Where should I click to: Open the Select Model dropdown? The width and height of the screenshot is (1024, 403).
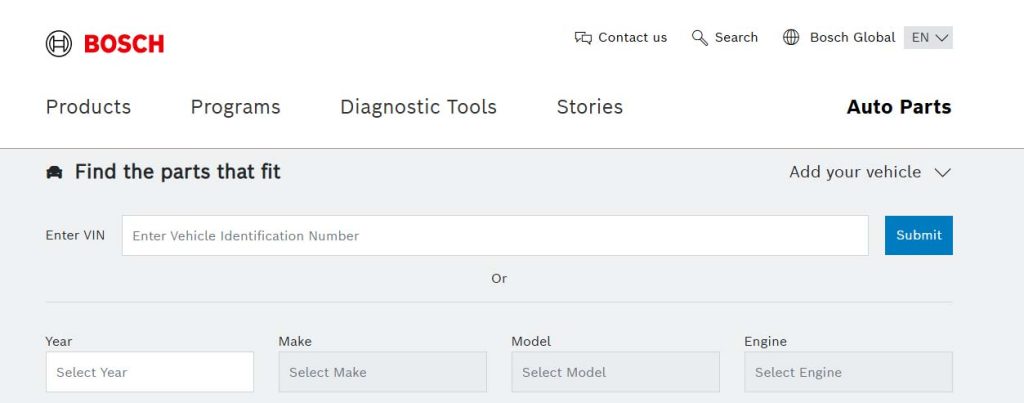click(615, 372)
